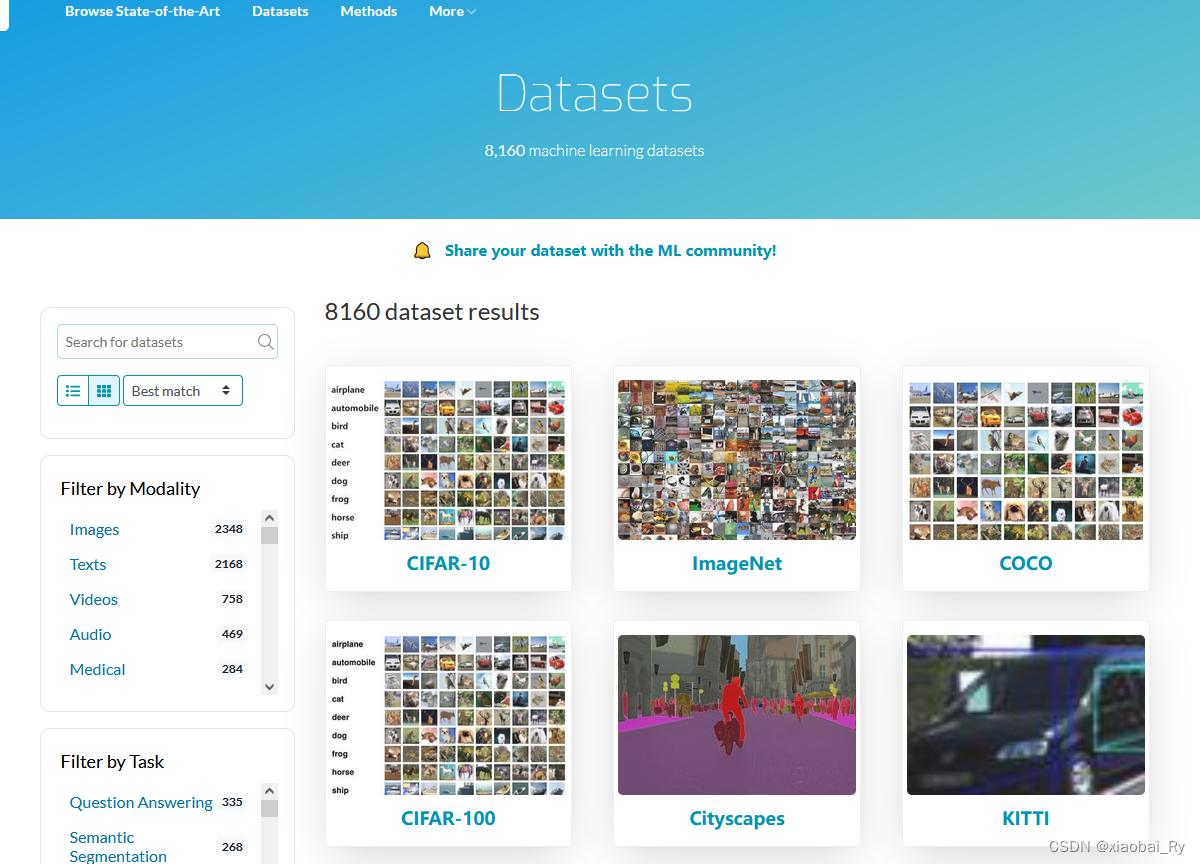This screenshot has width=1200, height=864.
Task: Open Browse State-of-the-Art
Action: point(143,11)
